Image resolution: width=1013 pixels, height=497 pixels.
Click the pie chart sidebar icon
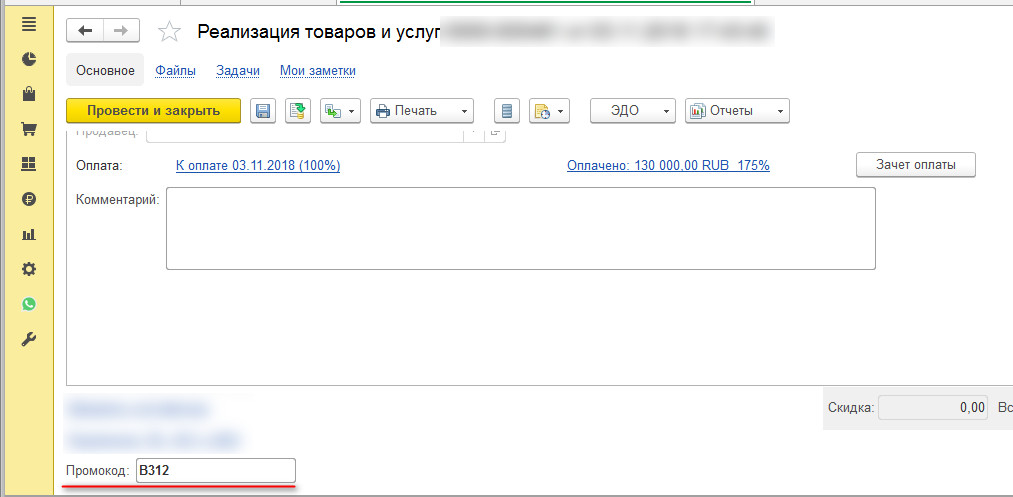coord(29,59)
